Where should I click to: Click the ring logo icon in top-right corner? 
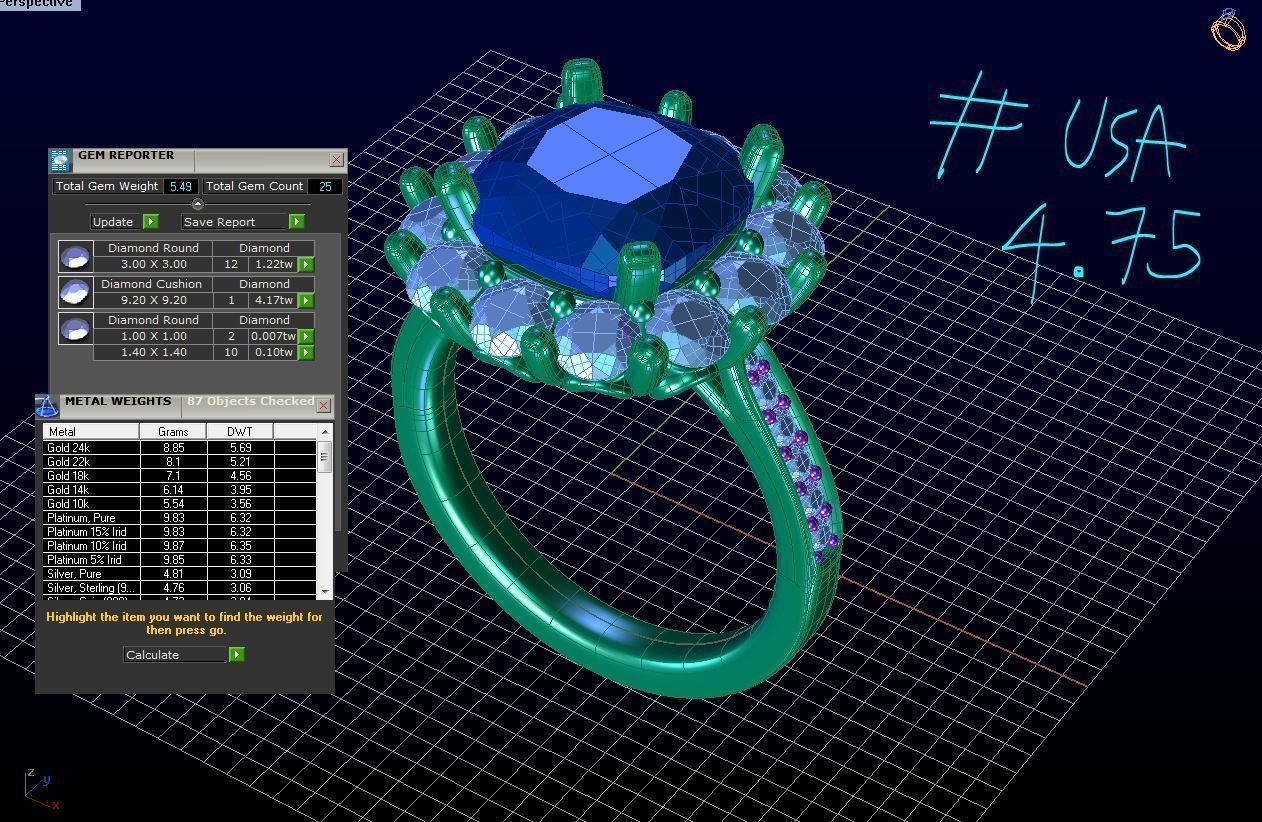(1228, 29)
